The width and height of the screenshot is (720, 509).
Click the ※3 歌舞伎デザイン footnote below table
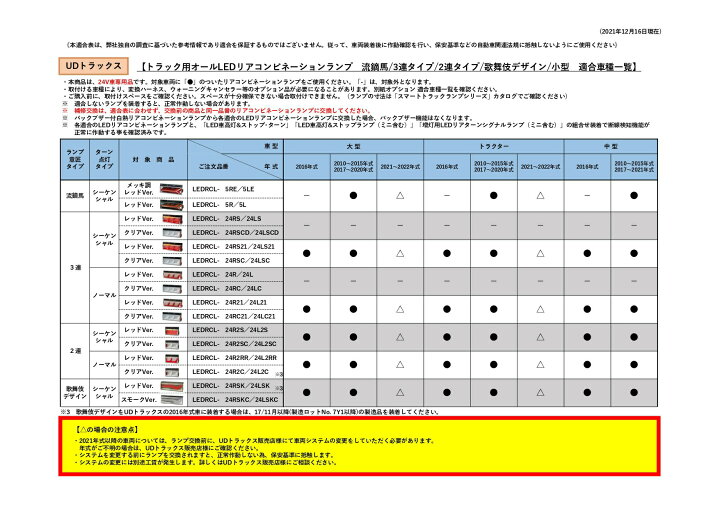(x=250, y=412)
